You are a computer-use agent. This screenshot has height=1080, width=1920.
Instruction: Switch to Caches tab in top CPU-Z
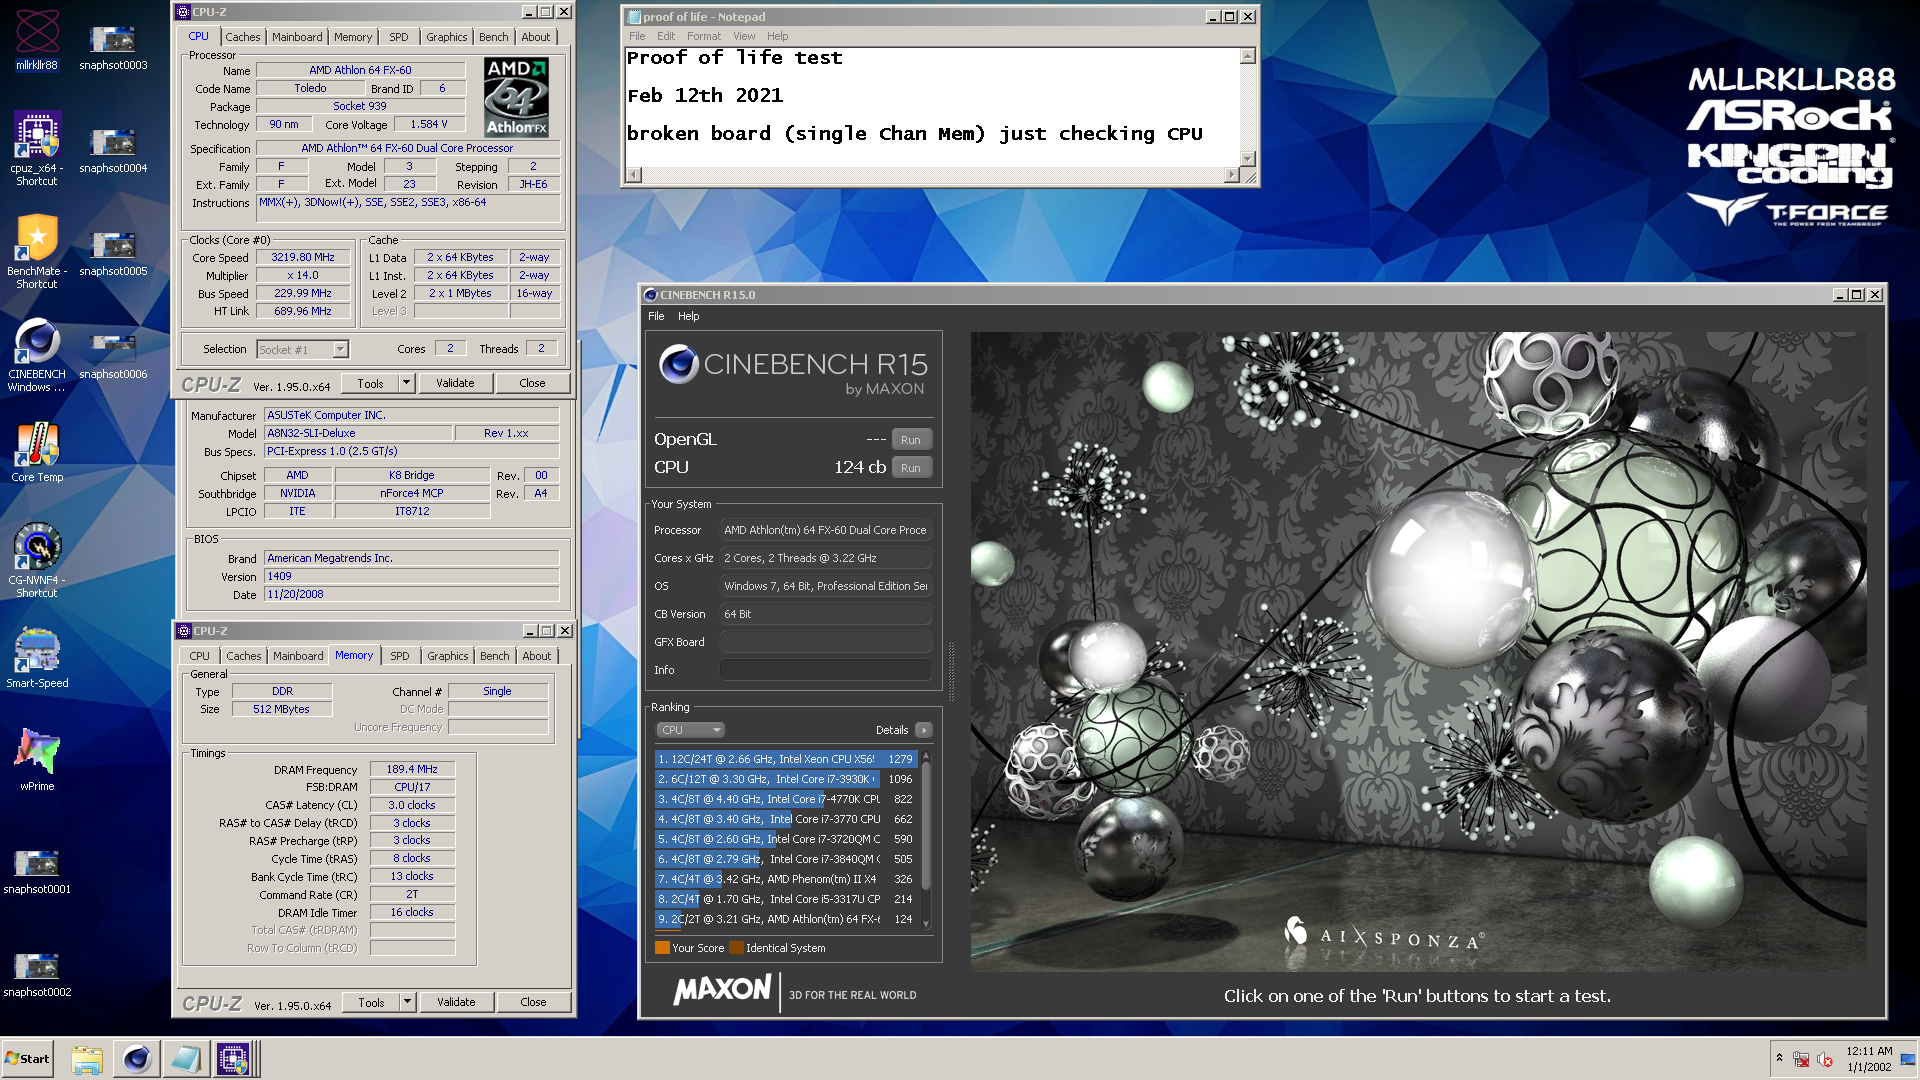[x=242, y=37]
